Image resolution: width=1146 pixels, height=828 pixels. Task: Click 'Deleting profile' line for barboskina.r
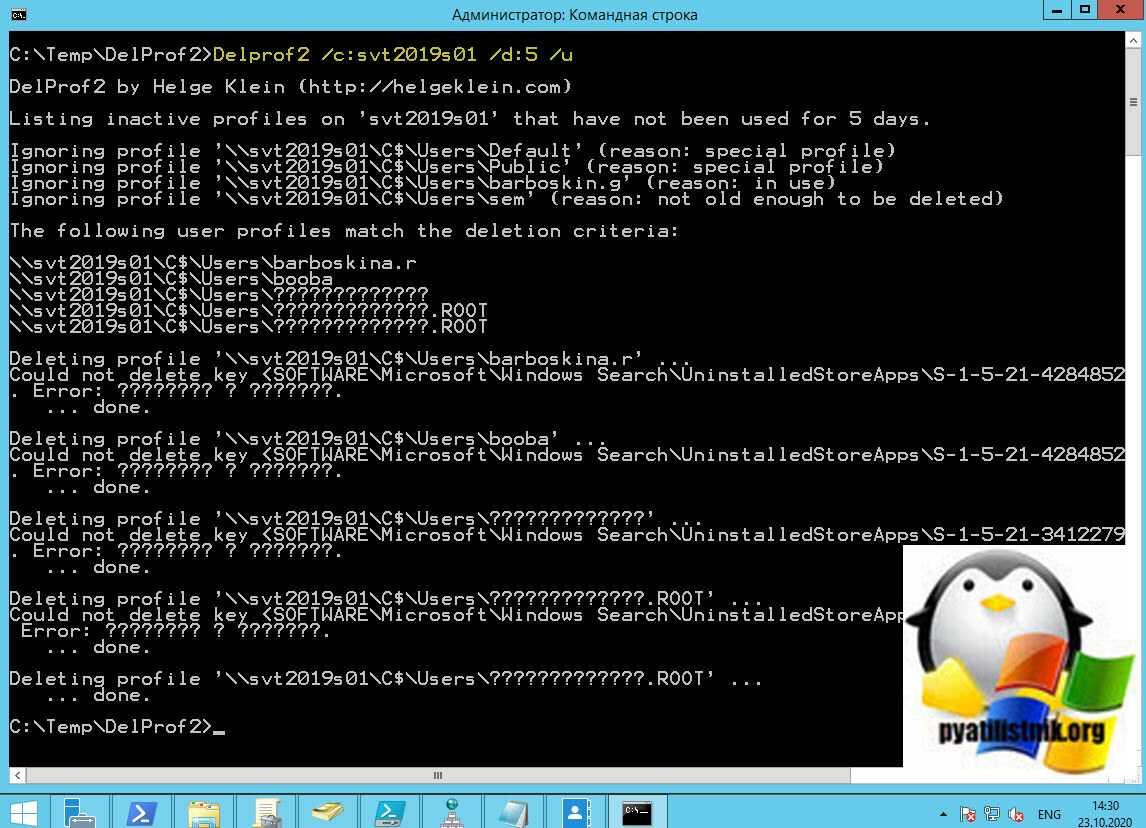349,359
